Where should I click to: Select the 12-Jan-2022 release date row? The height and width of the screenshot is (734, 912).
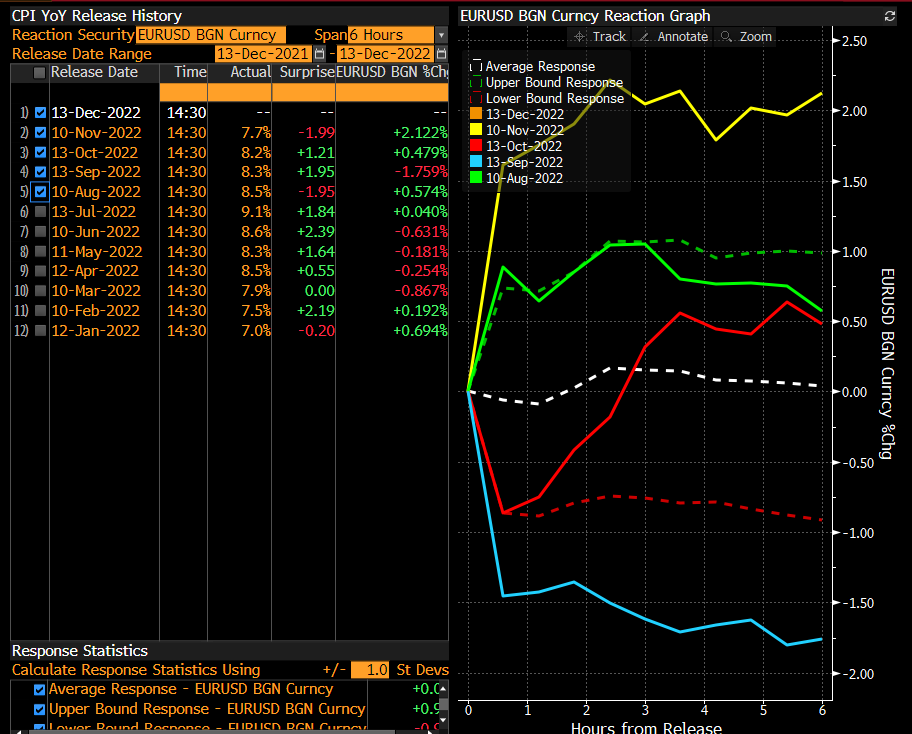coord(96,330)
